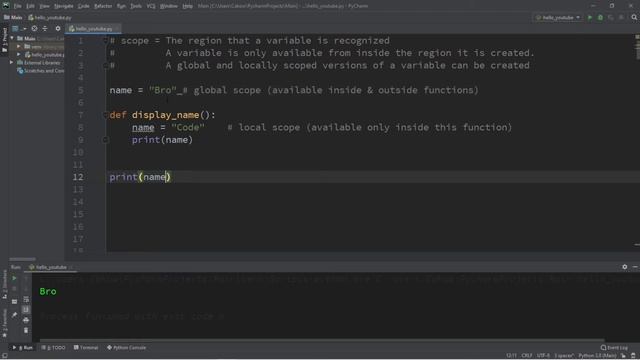
Task: Open the Terminal tool window
Action: [x=86, y=348]
